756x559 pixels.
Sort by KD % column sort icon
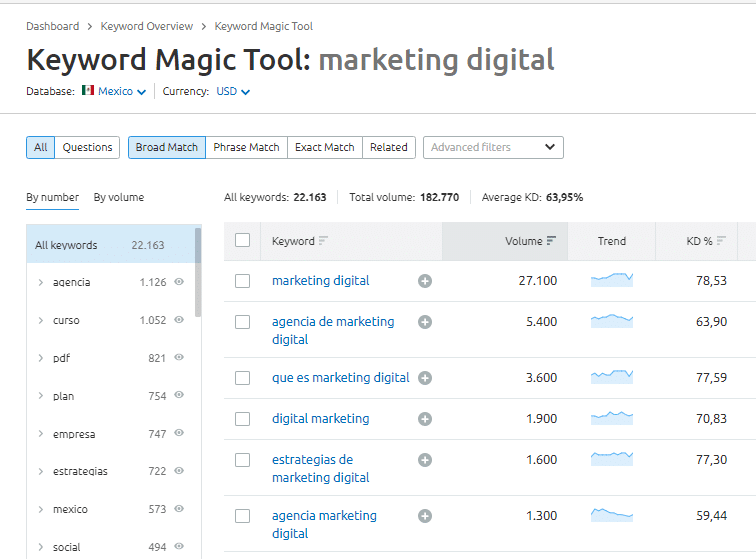(721, 240)
